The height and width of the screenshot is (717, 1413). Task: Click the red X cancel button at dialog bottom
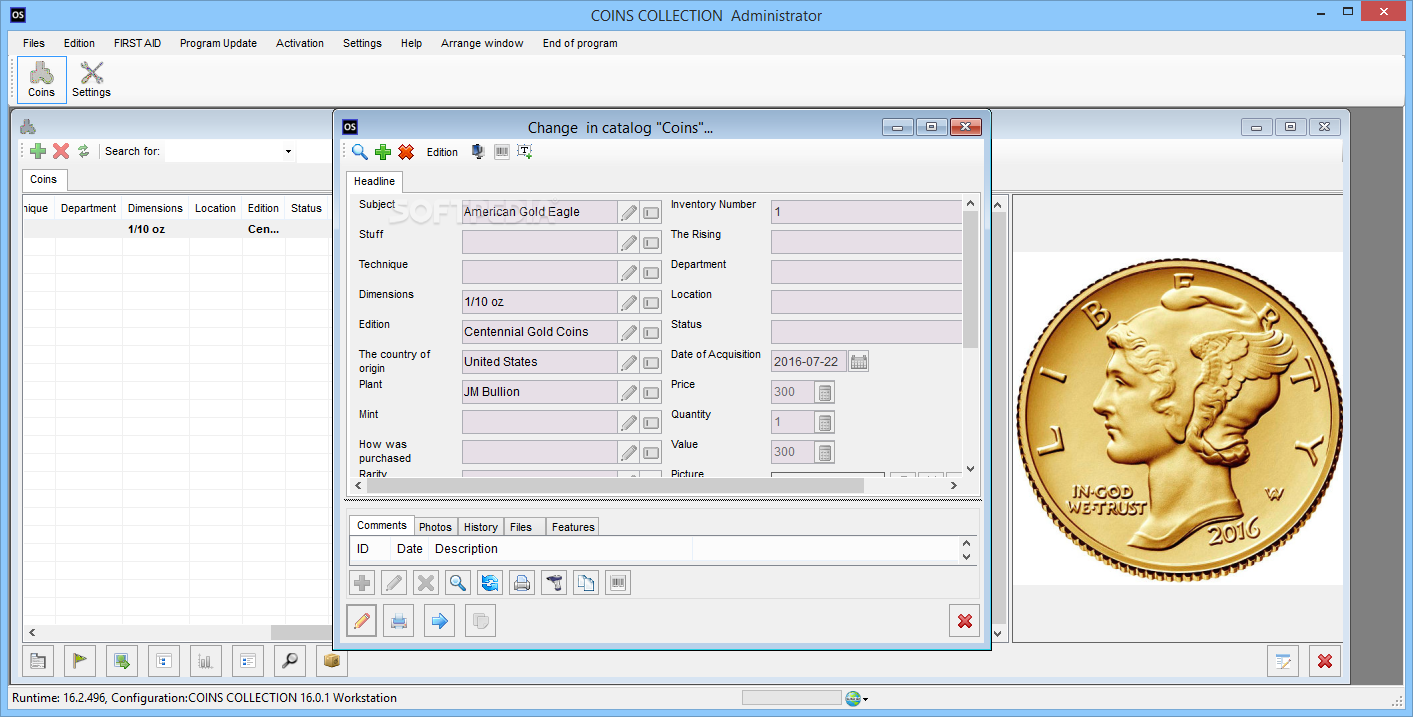click(x=964, y=621)
